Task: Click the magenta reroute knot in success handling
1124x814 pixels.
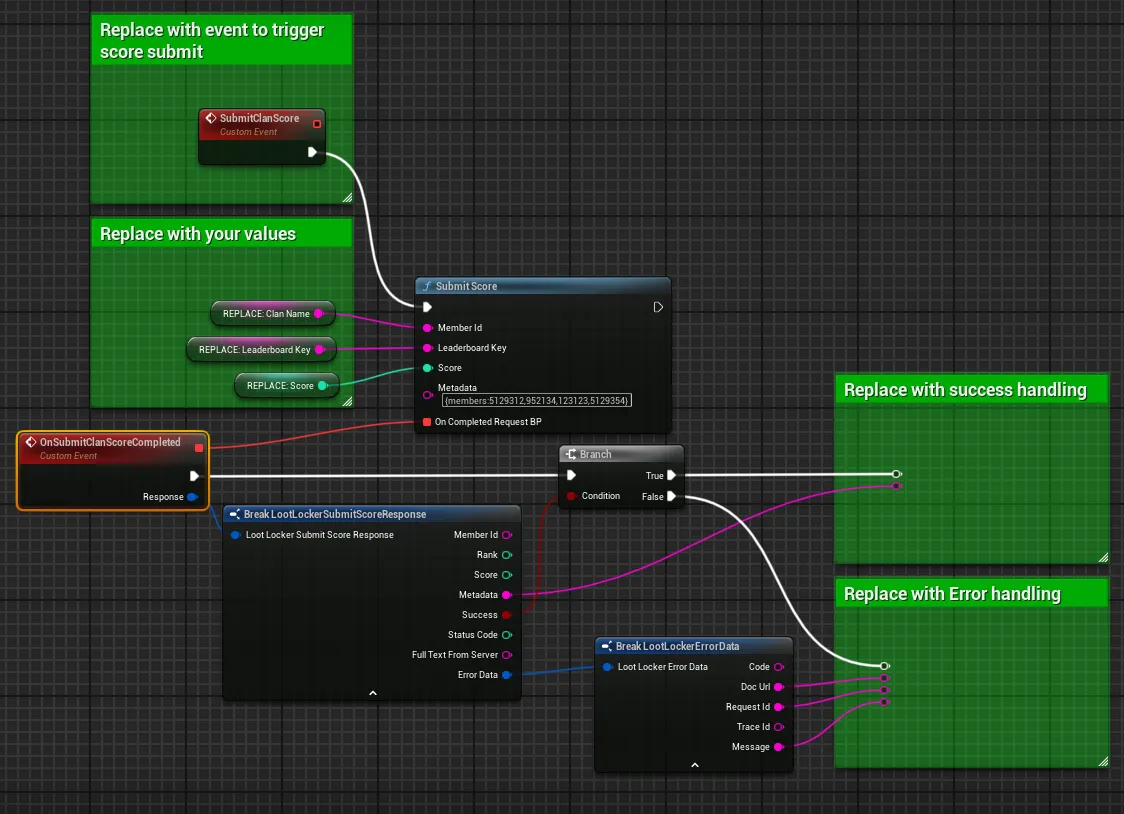Action: pyautogui.click(x=896, y=486)
